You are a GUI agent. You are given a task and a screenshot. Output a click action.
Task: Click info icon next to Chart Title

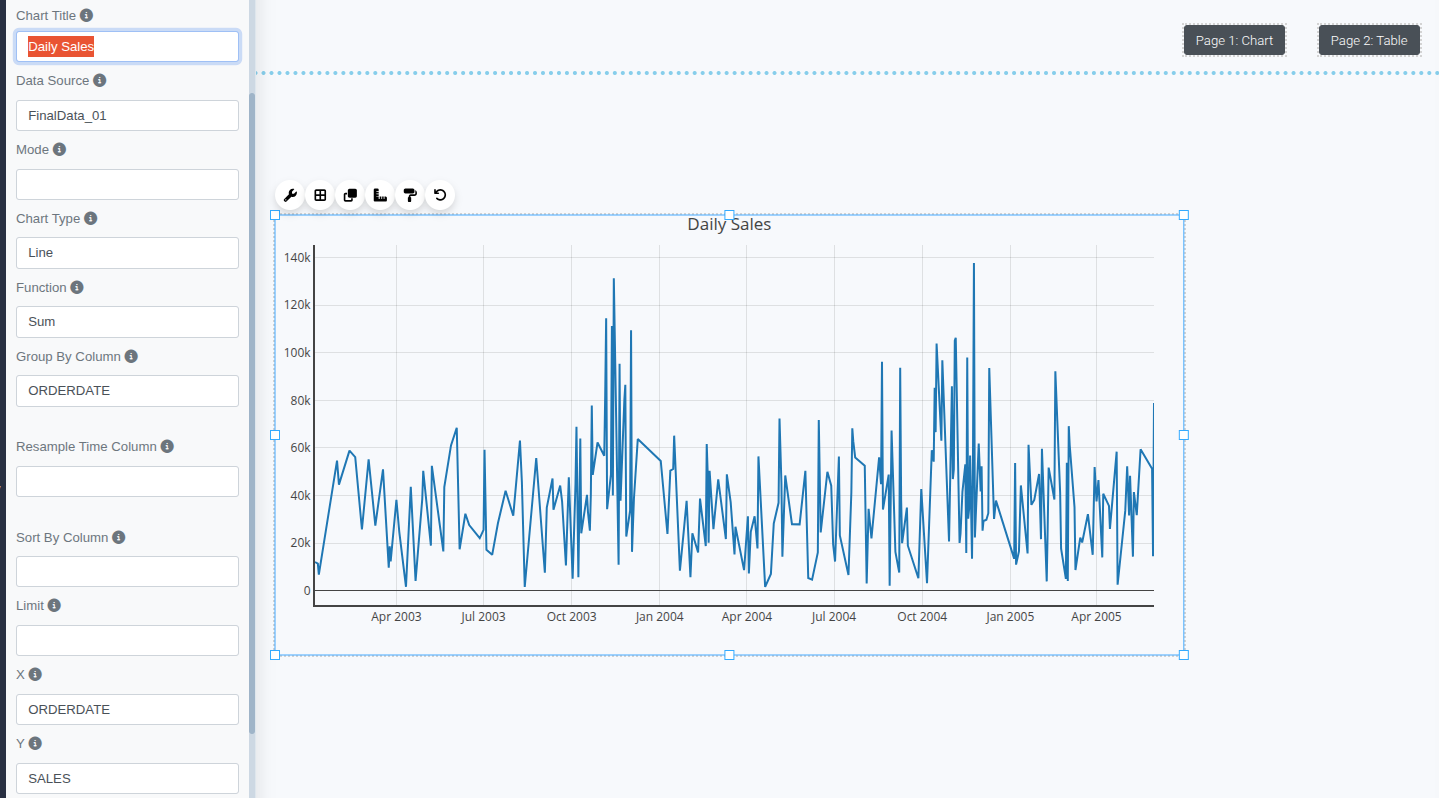[87, 16]
